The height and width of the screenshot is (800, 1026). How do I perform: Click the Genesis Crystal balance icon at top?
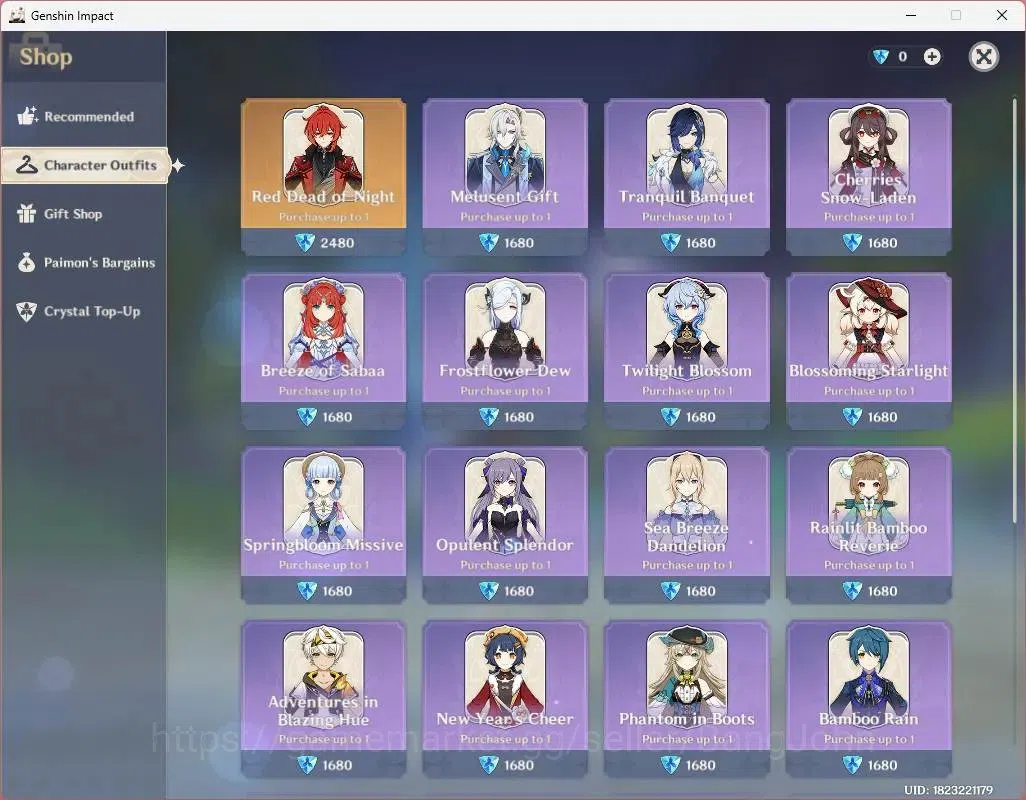pyautogui.click(x=881, y=57)
